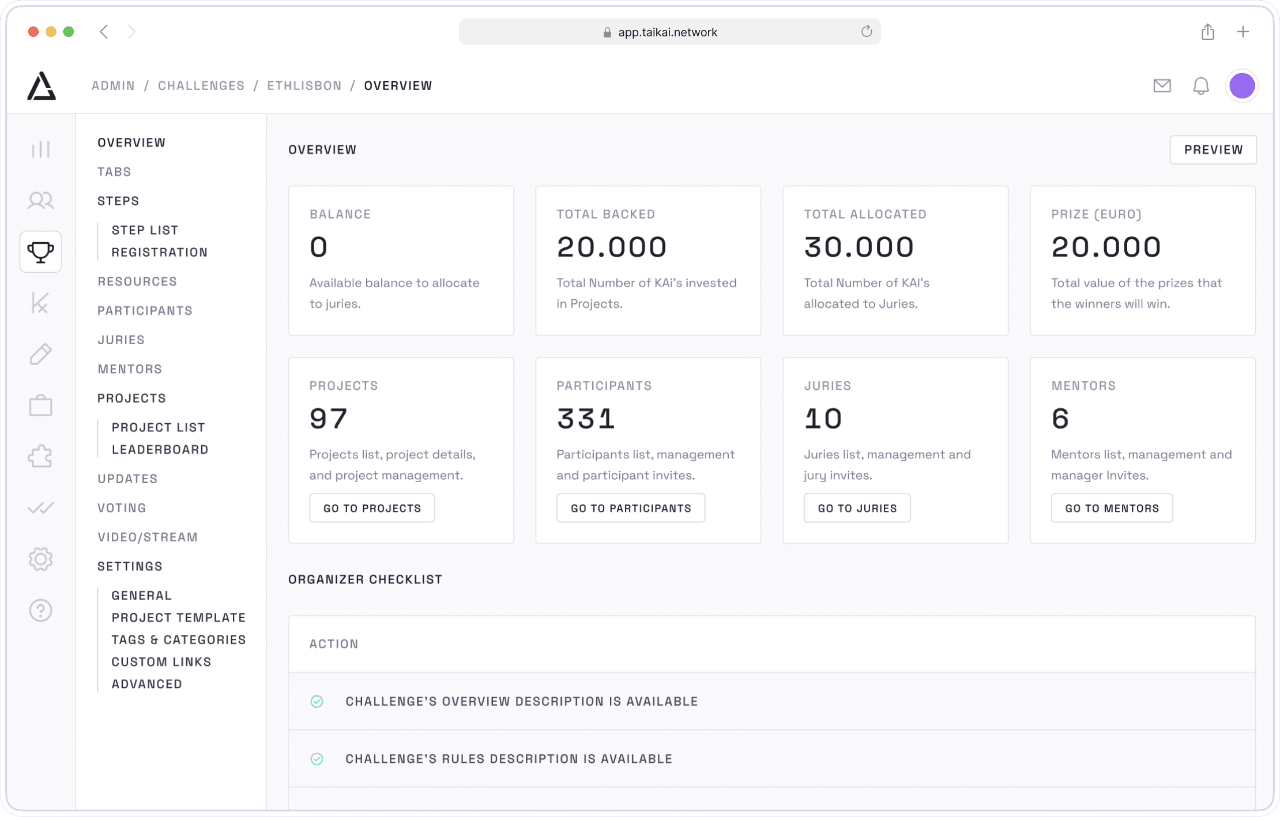Open the purple profile avatar
Viewport: 1280px width, 817px height.
pos(1242,85)
